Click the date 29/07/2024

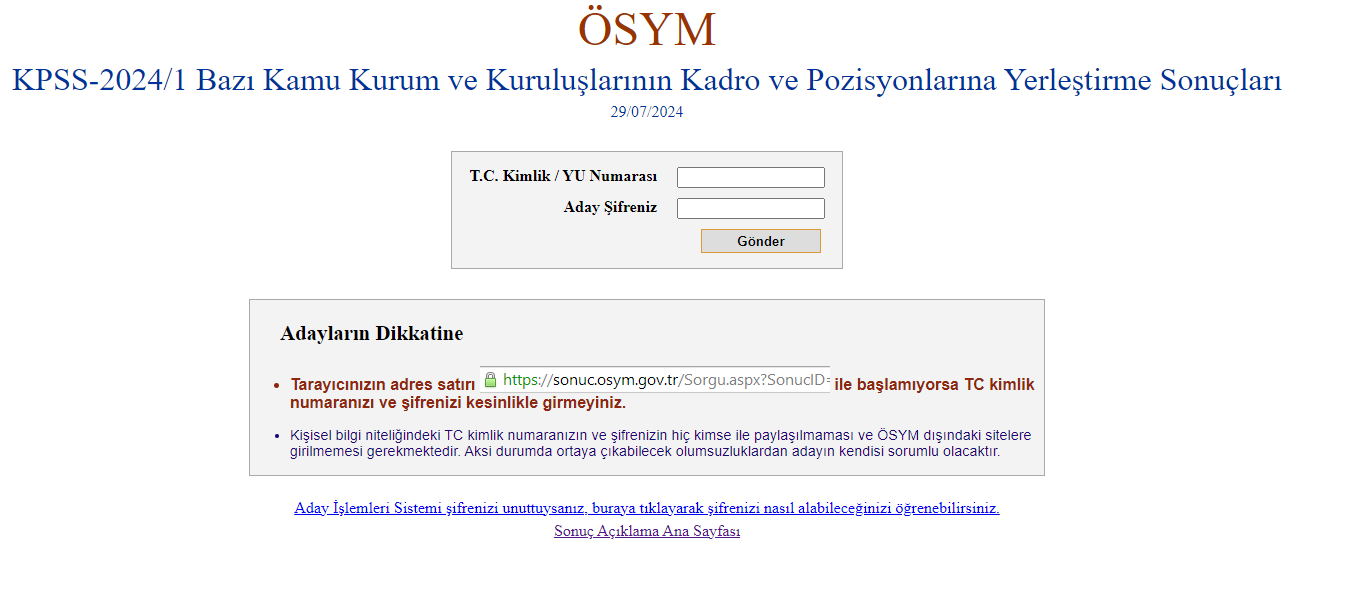click(x=647, y=112)
